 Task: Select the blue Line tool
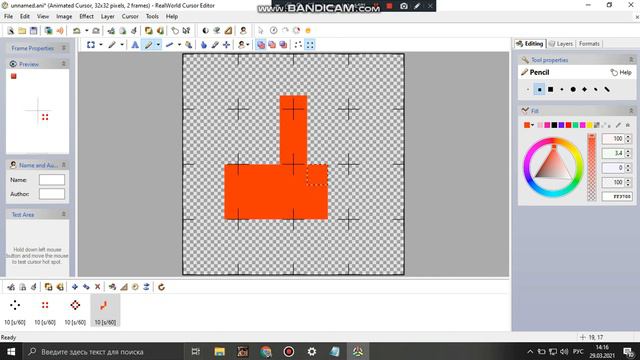click(x=169, y=45)
